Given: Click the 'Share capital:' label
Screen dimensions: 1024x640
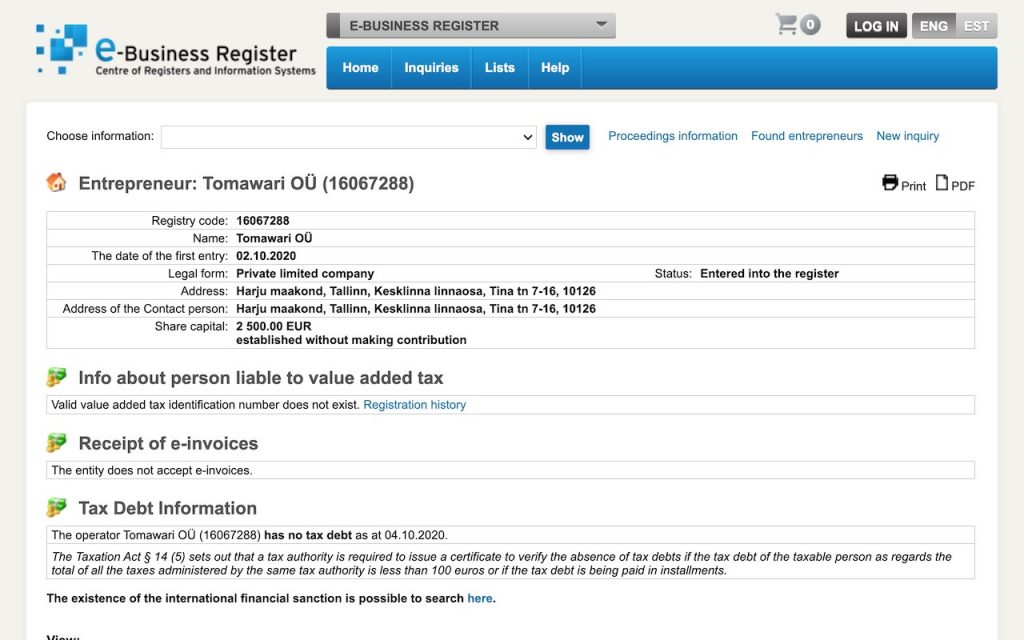Looking at the screenshot, I should (191, 327).
